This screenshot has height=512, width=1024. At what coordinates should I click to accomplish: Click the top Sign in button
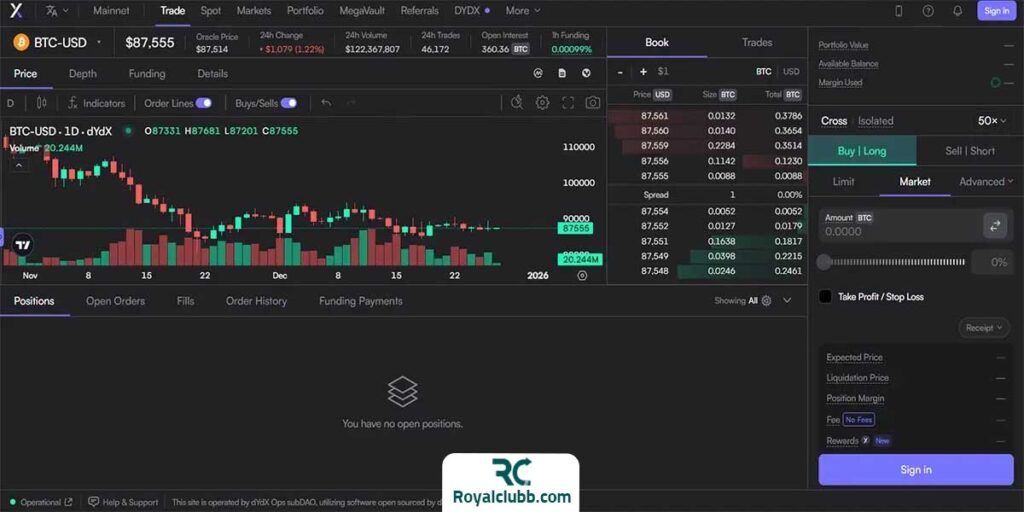(x=997, y=10)
